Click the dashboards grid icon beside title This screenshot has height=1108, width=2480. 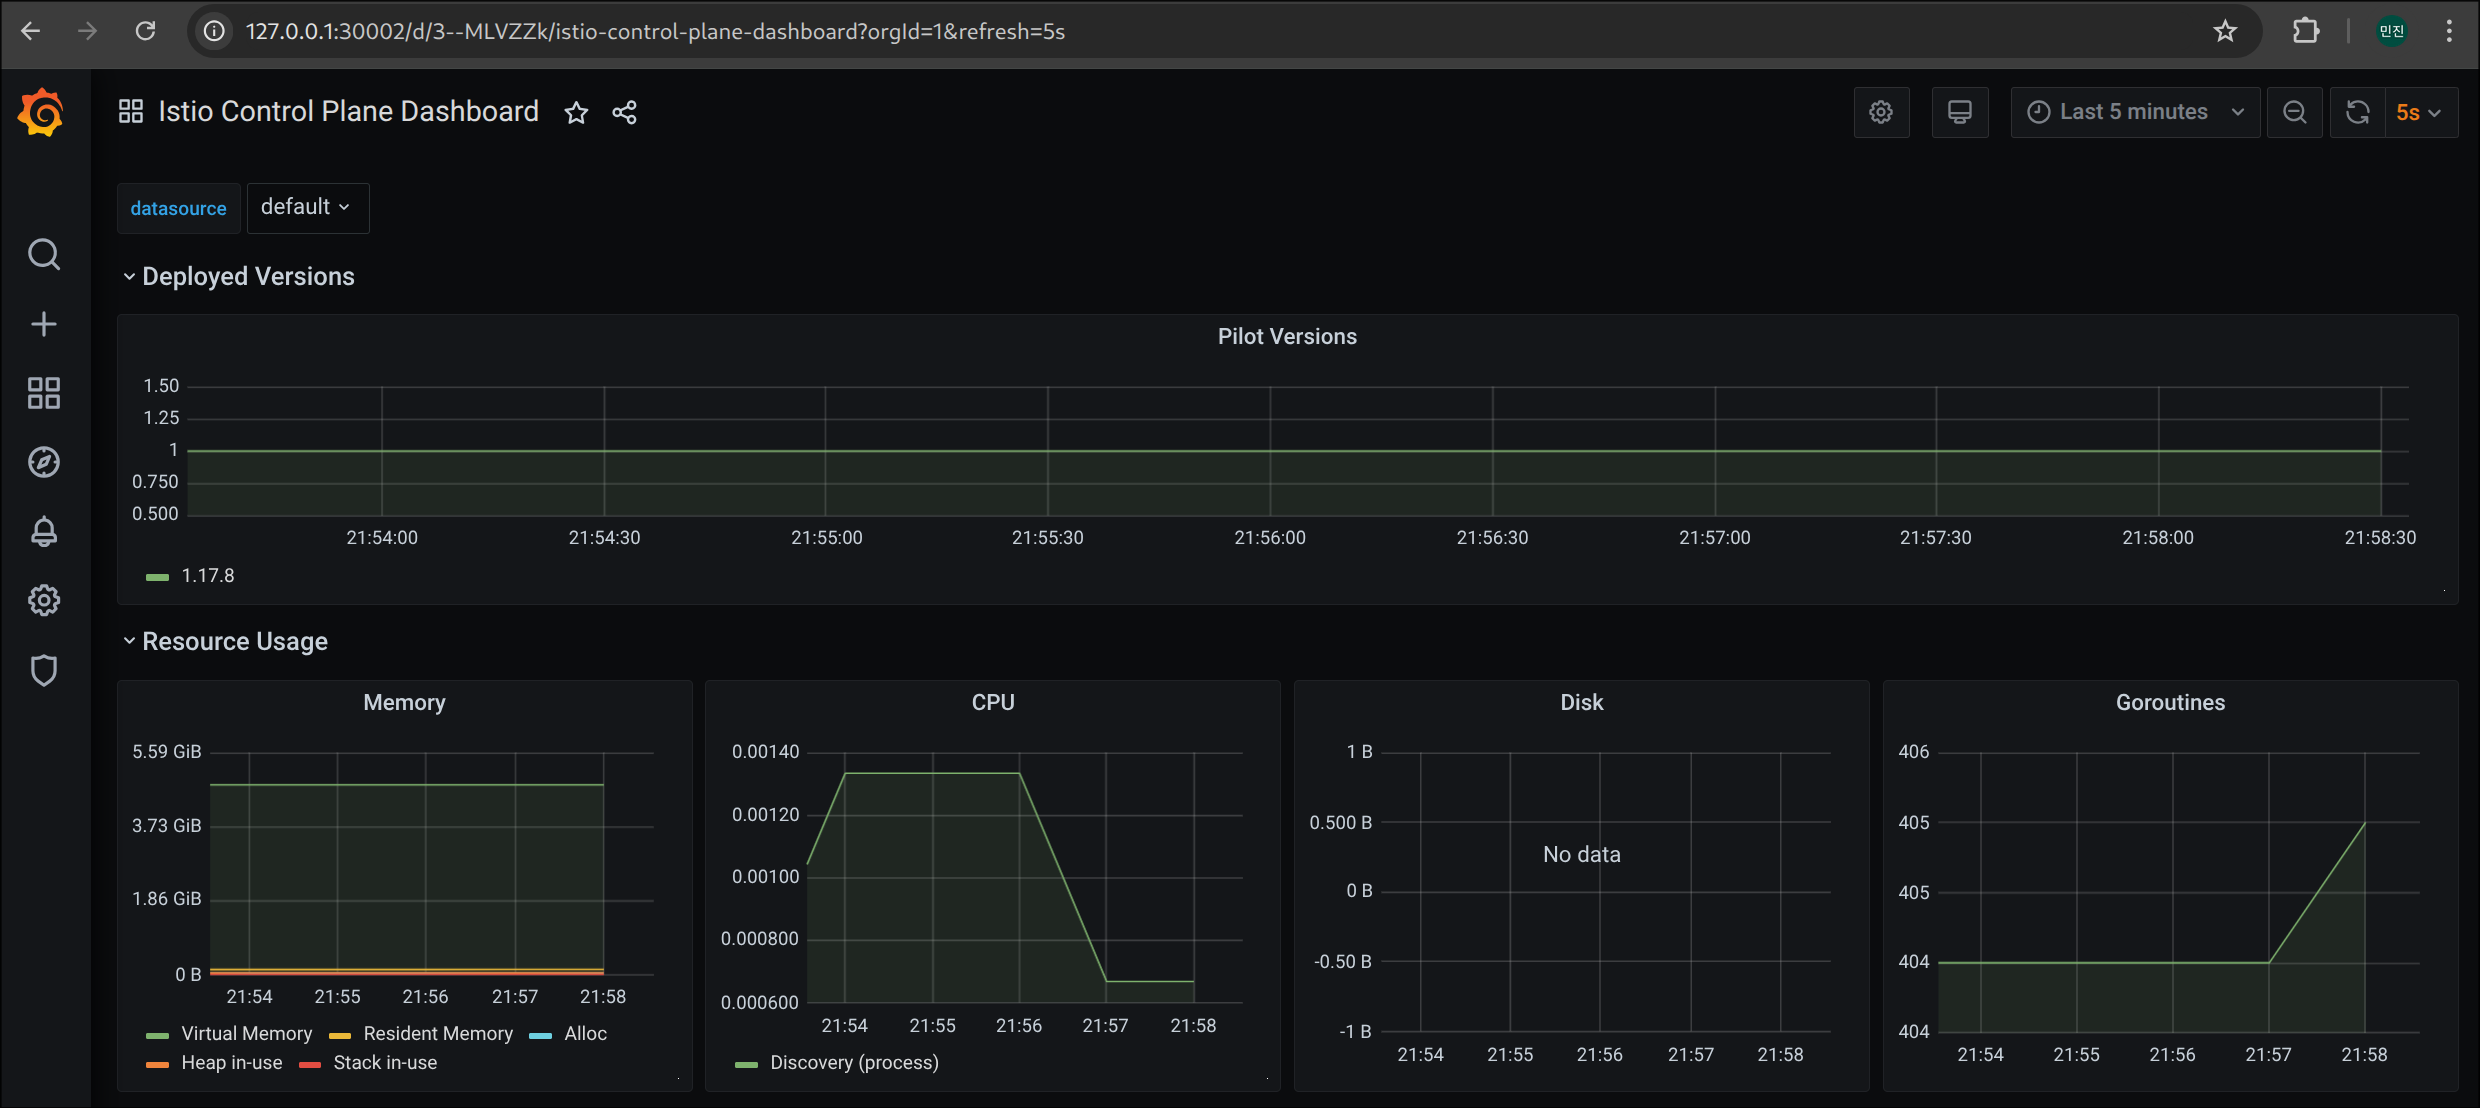pyautogui.click(x=131, y=111)
